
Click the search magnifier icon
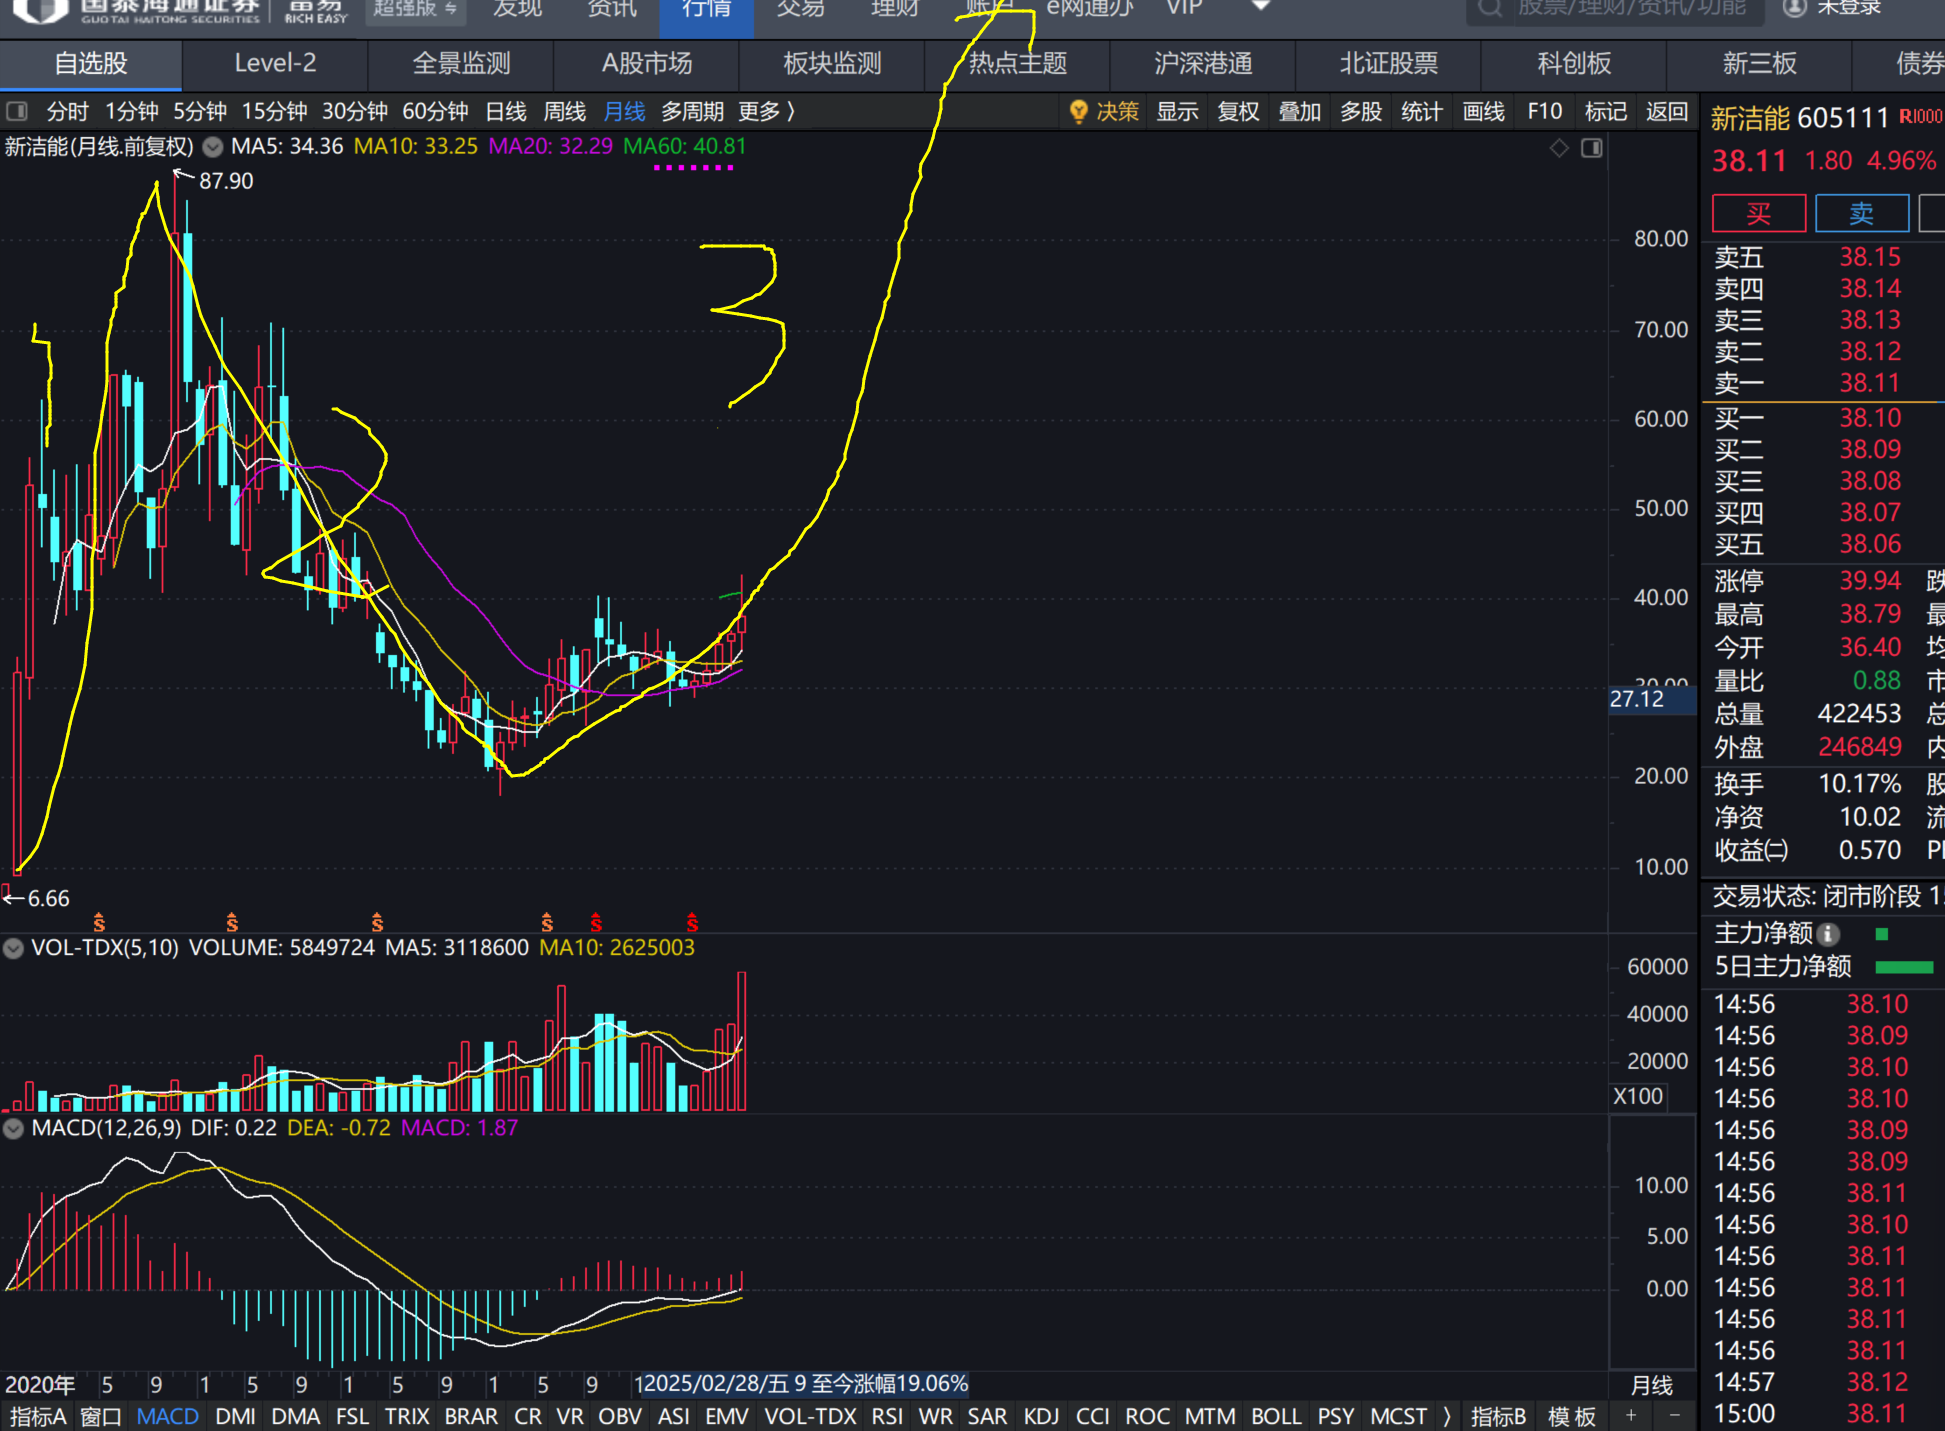[x=1490, y=8]
